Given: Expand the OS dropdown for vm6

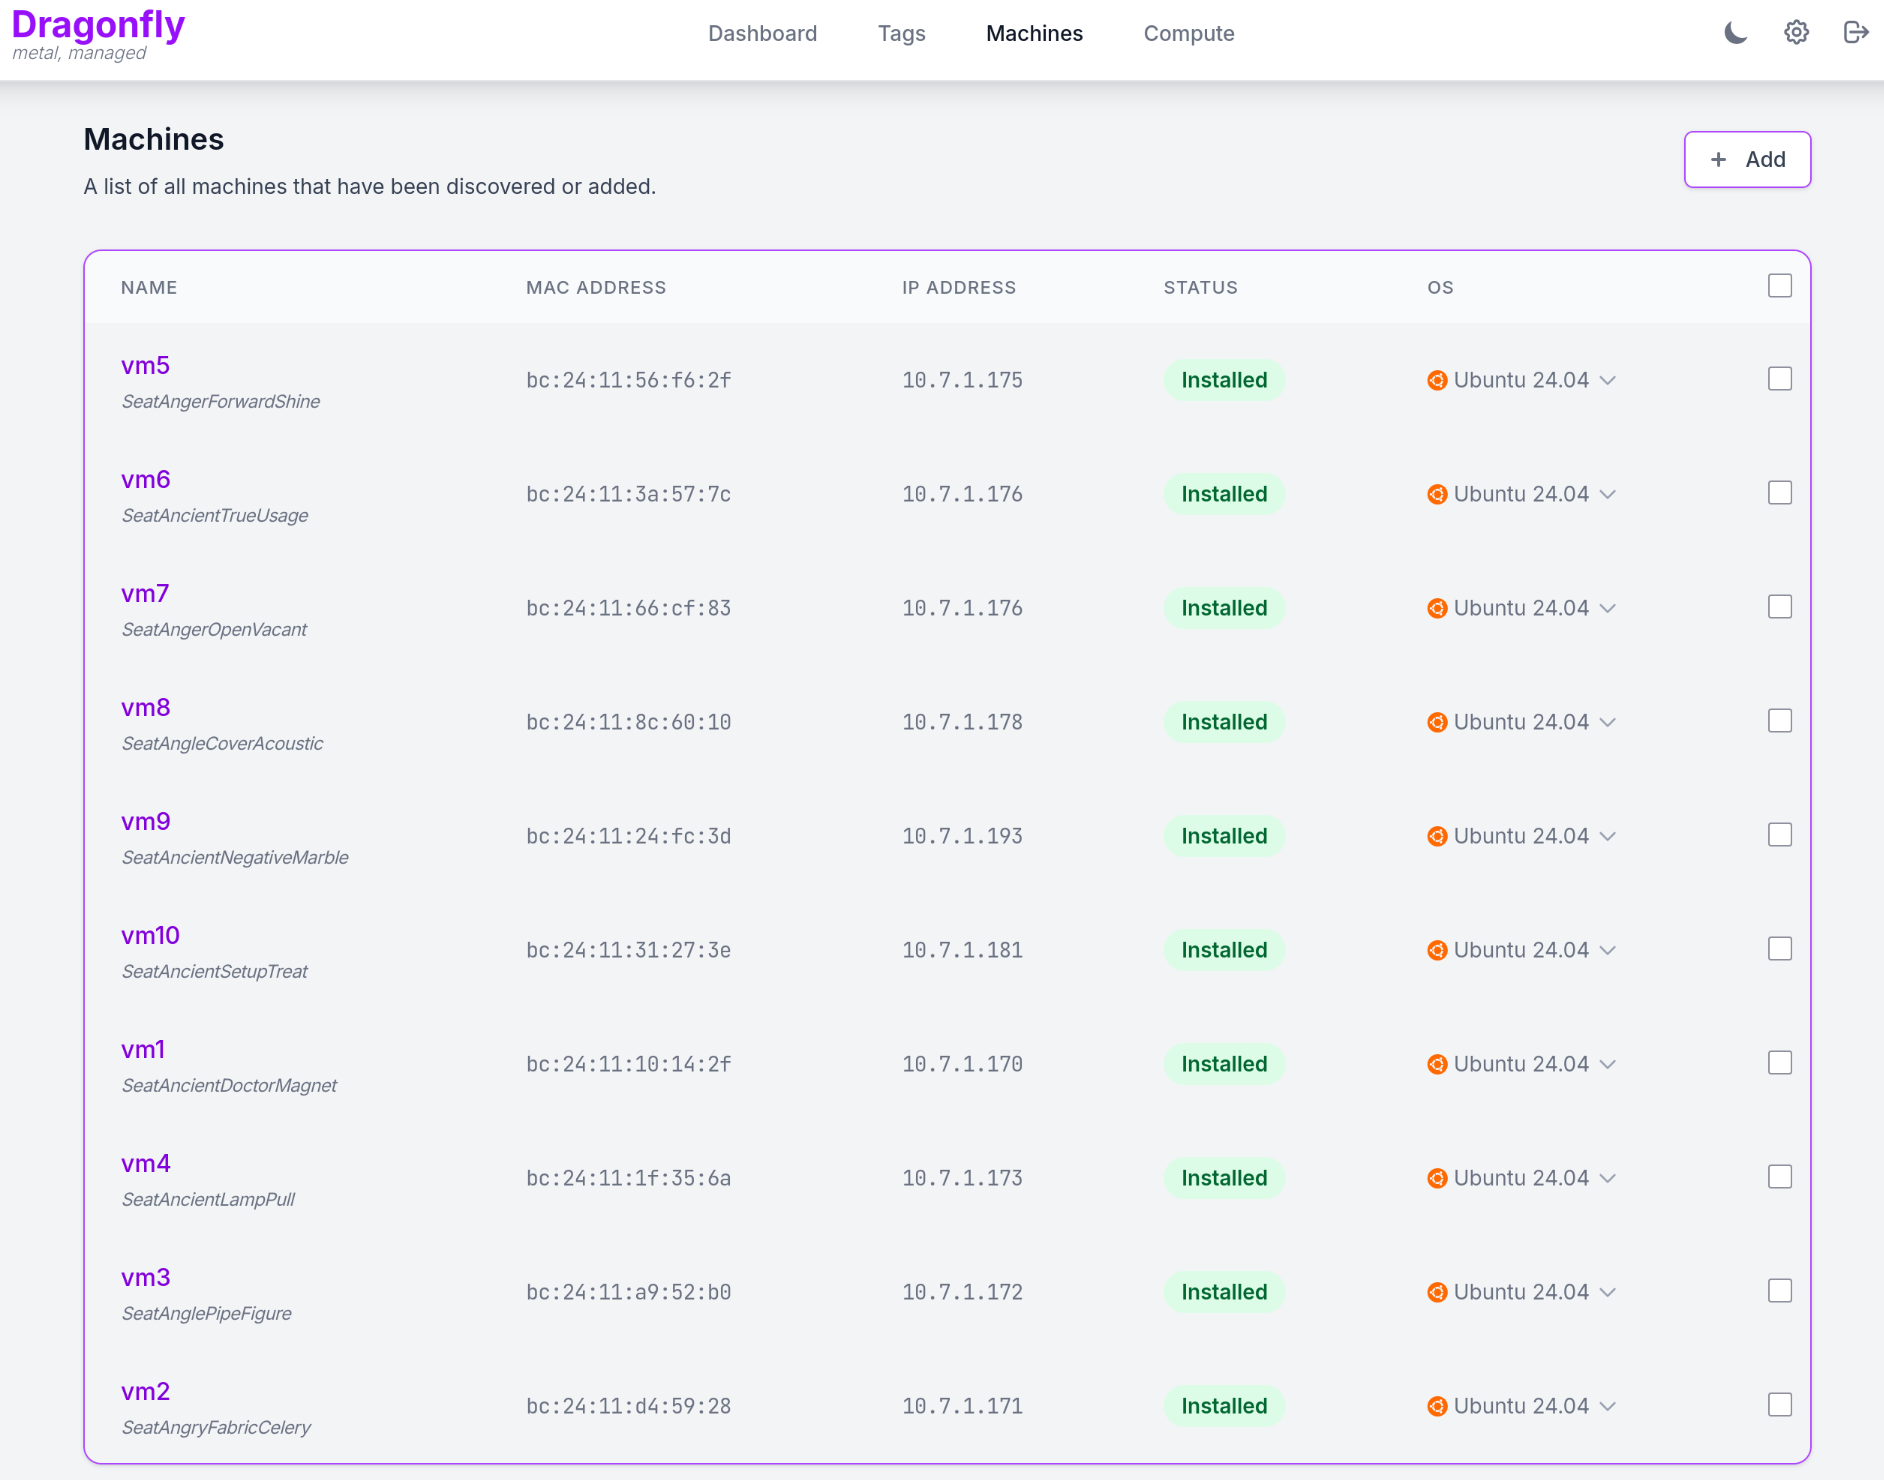Looking at the screenshot, I should (x=1608, y=494).
